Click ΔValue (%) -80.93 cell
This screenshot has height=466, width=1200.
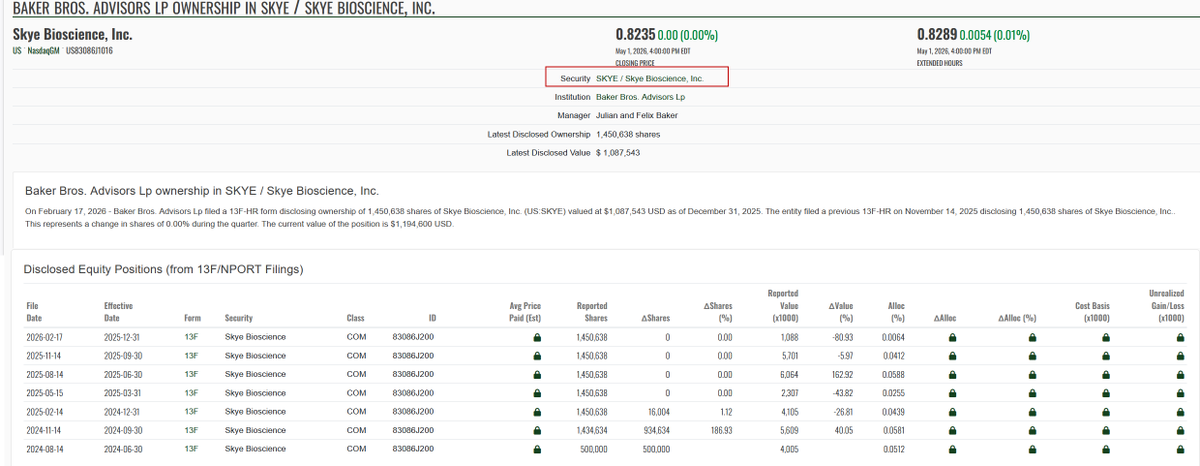[x=841, y=337]
